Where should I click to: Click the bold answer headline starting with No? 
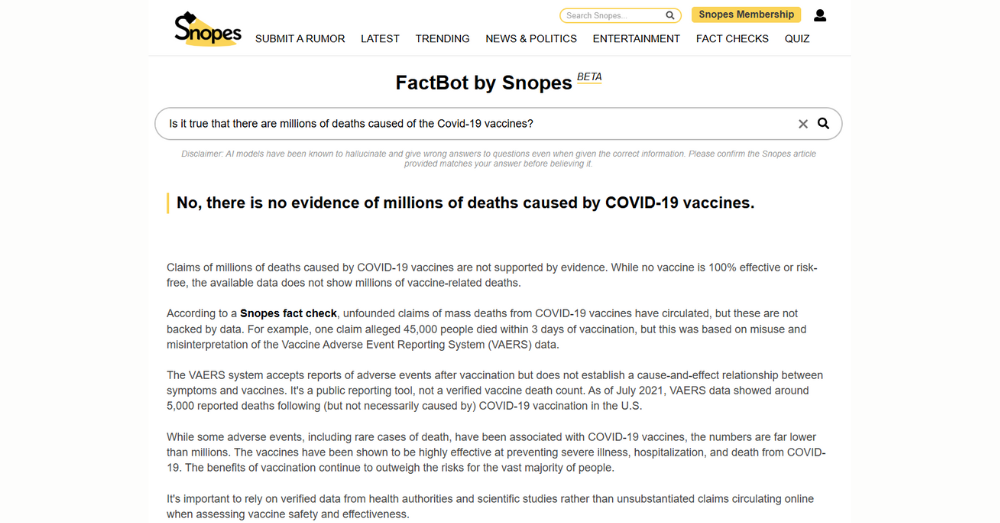465,203
